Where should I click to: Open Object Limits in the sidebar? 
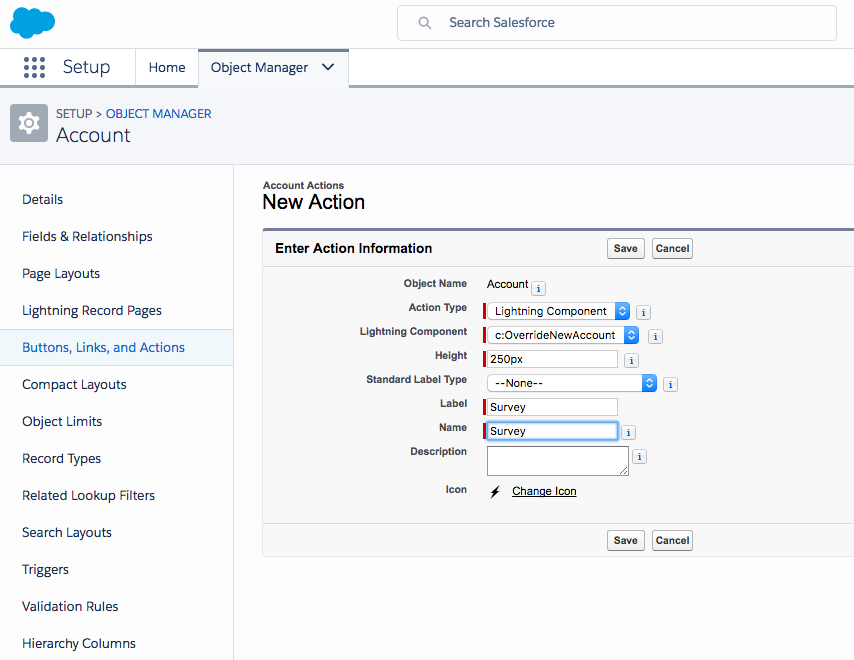62,421
